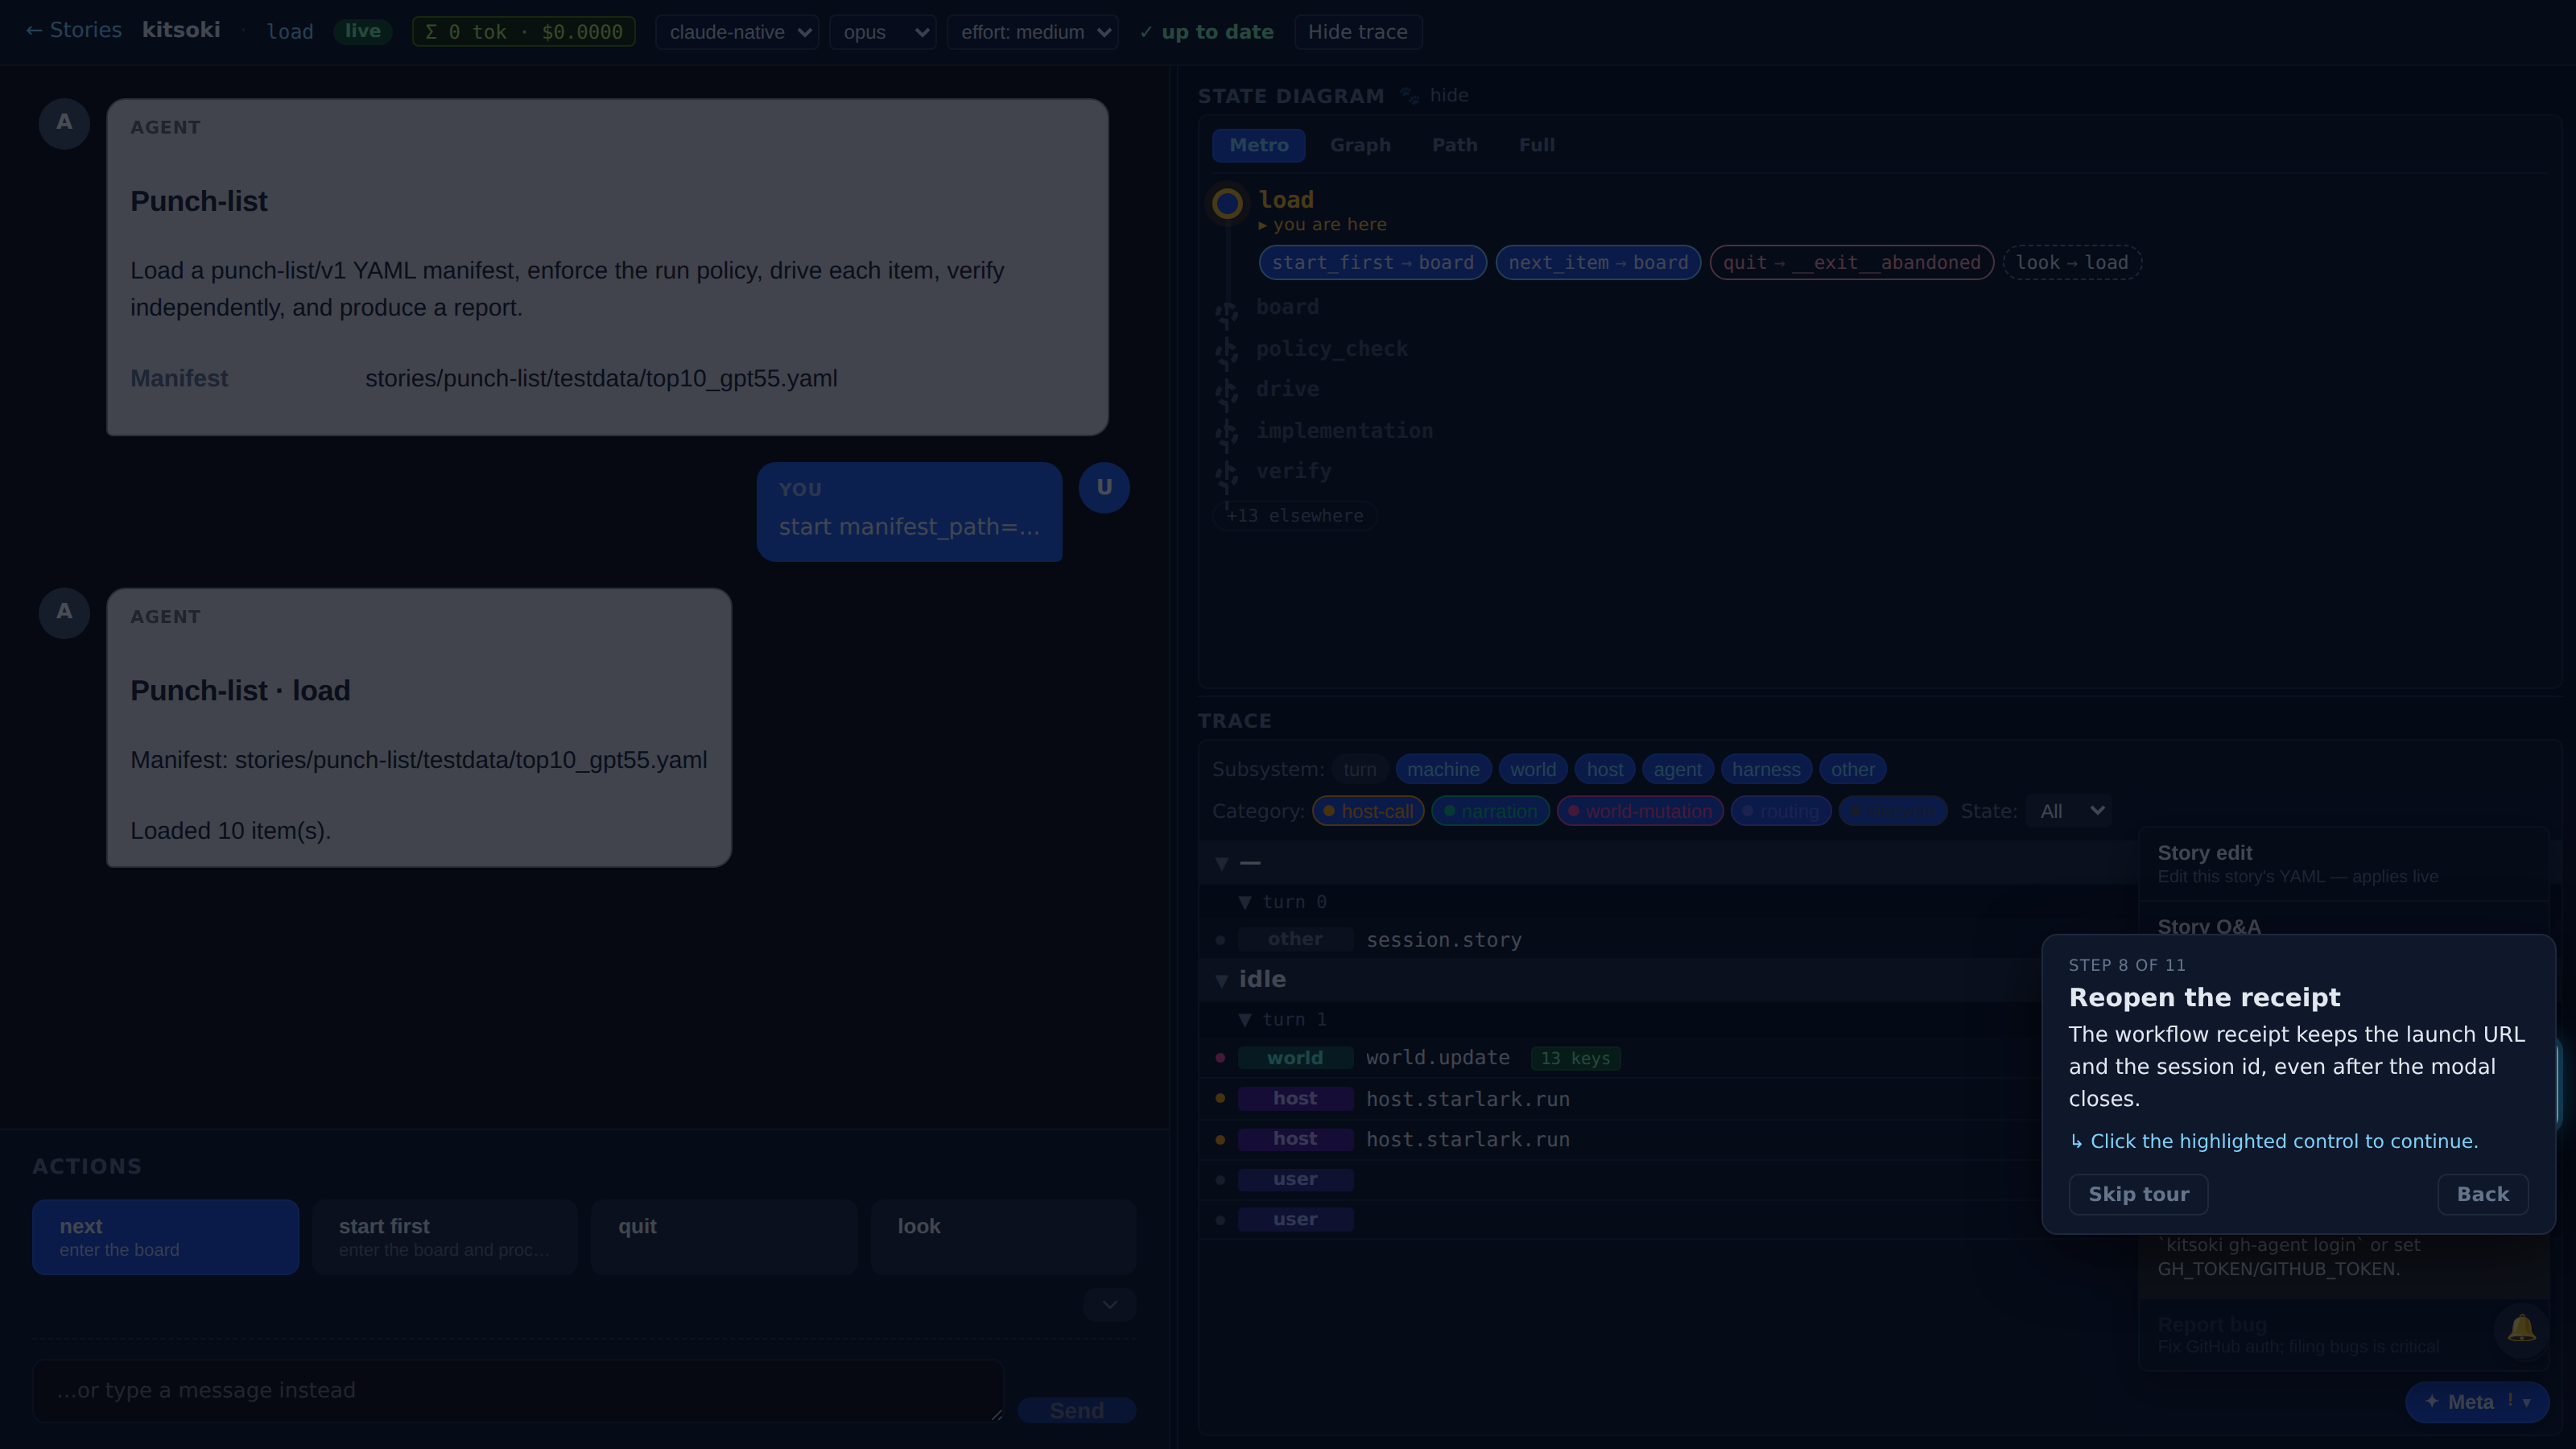This screenshot has height=1449, width=2576.
Task: Select the verify state node
Action: (1293, 471)
